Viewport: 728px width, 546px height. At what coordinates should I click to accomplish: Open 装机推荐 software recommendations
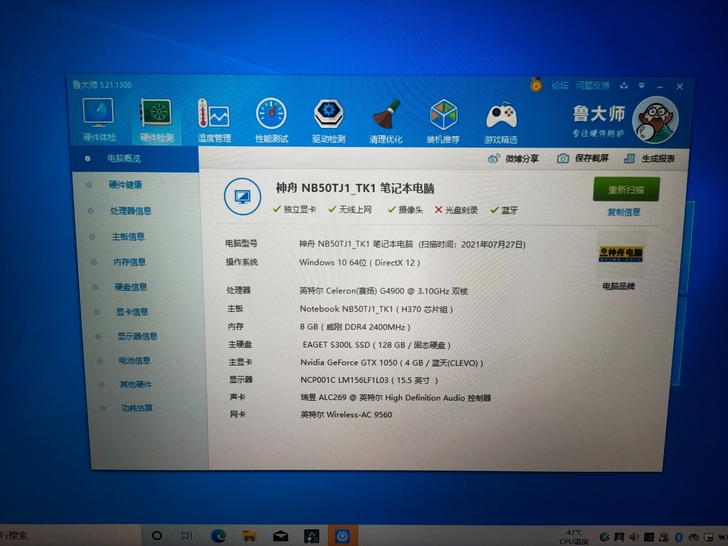pyautogui.click(x=443, y=121)
